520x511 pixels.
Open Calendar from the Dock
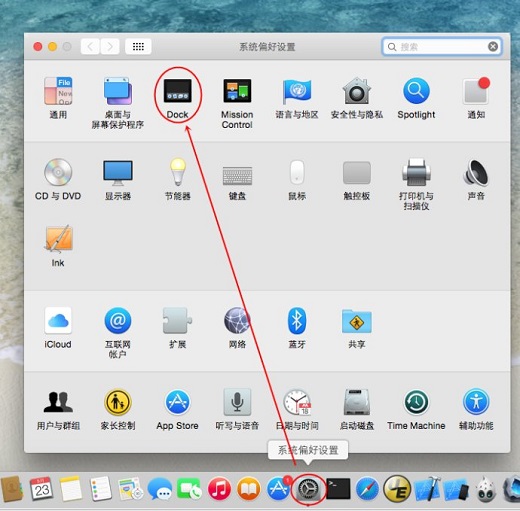[41, 489]
